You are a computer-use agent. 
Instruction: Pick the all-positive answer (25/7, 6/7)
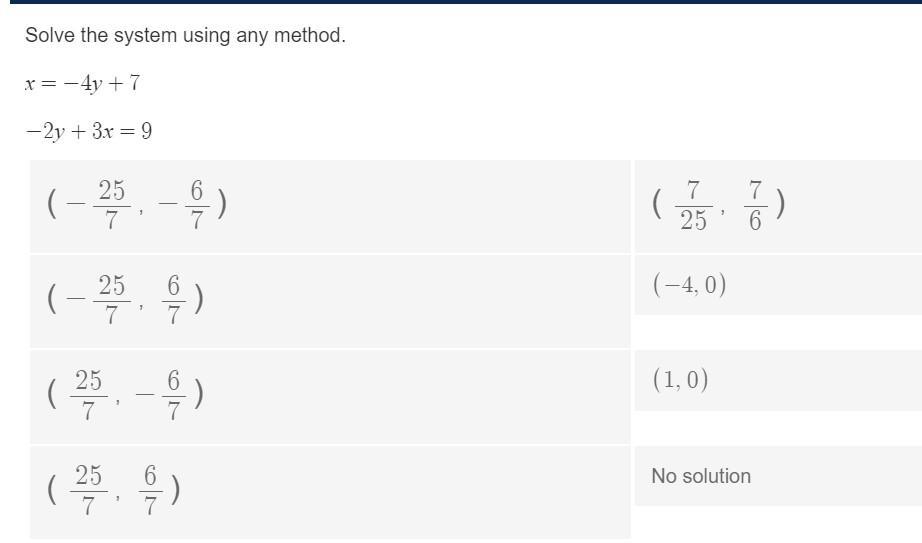coord(114,490)
